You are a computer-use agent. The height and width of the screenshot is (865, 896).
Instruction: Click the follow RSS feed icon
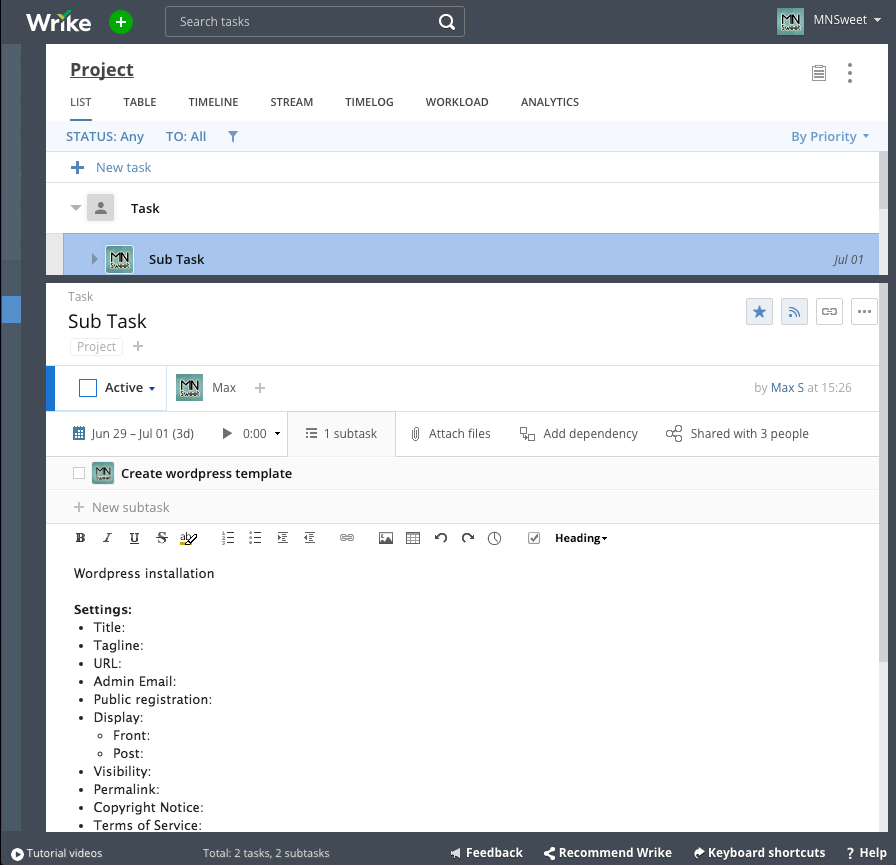tap(794, 312)
